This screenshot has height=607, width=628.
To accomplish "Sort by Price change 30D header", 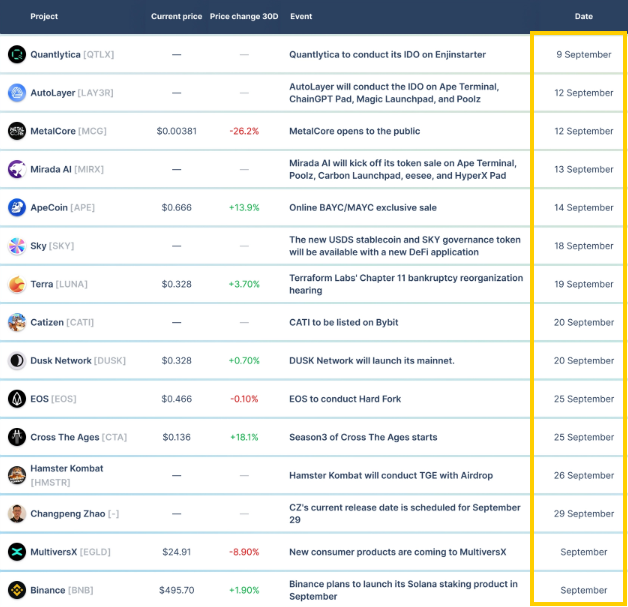I will (x=244, y=16).
